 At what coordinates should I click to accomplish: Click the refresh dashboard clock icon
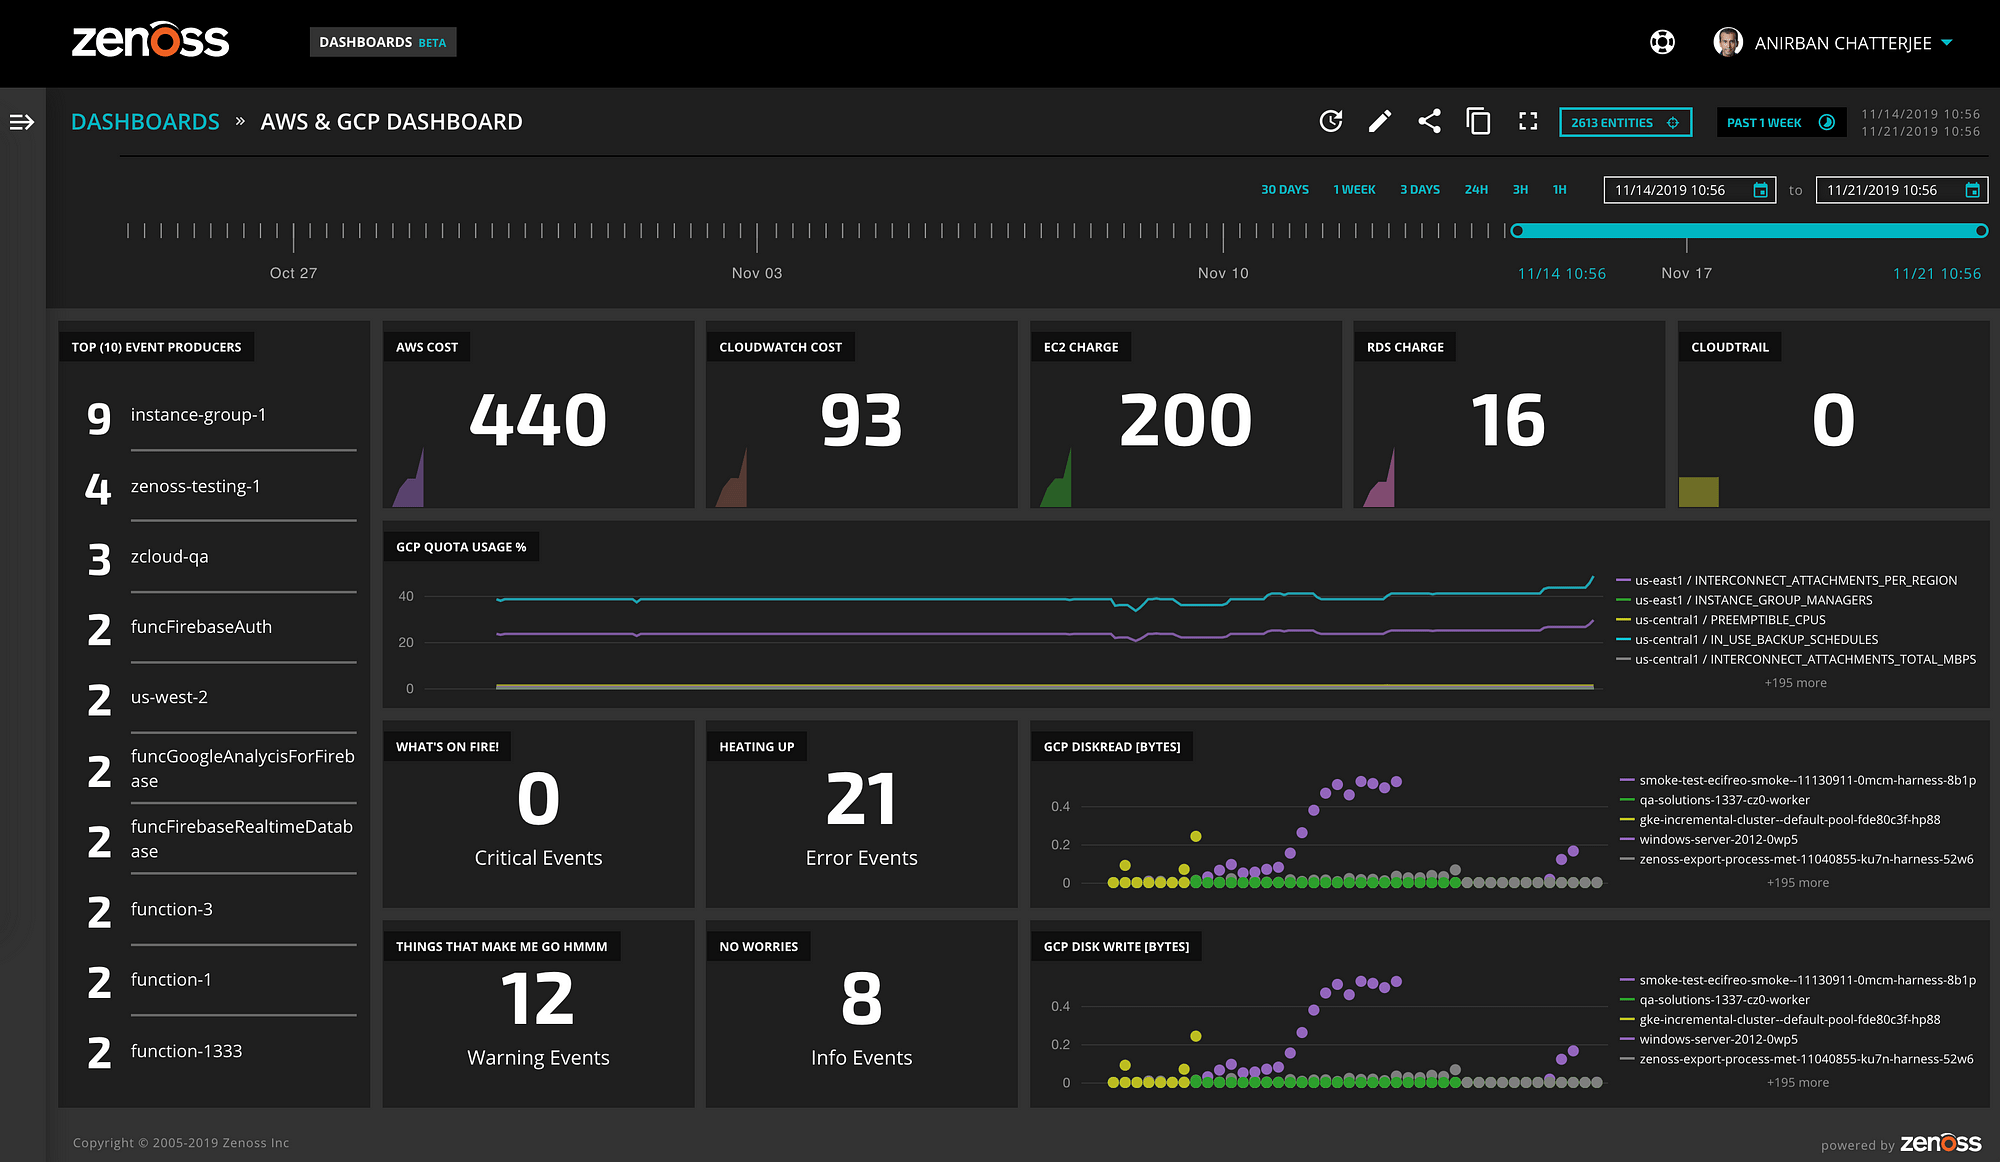(x=1330, y=122)
